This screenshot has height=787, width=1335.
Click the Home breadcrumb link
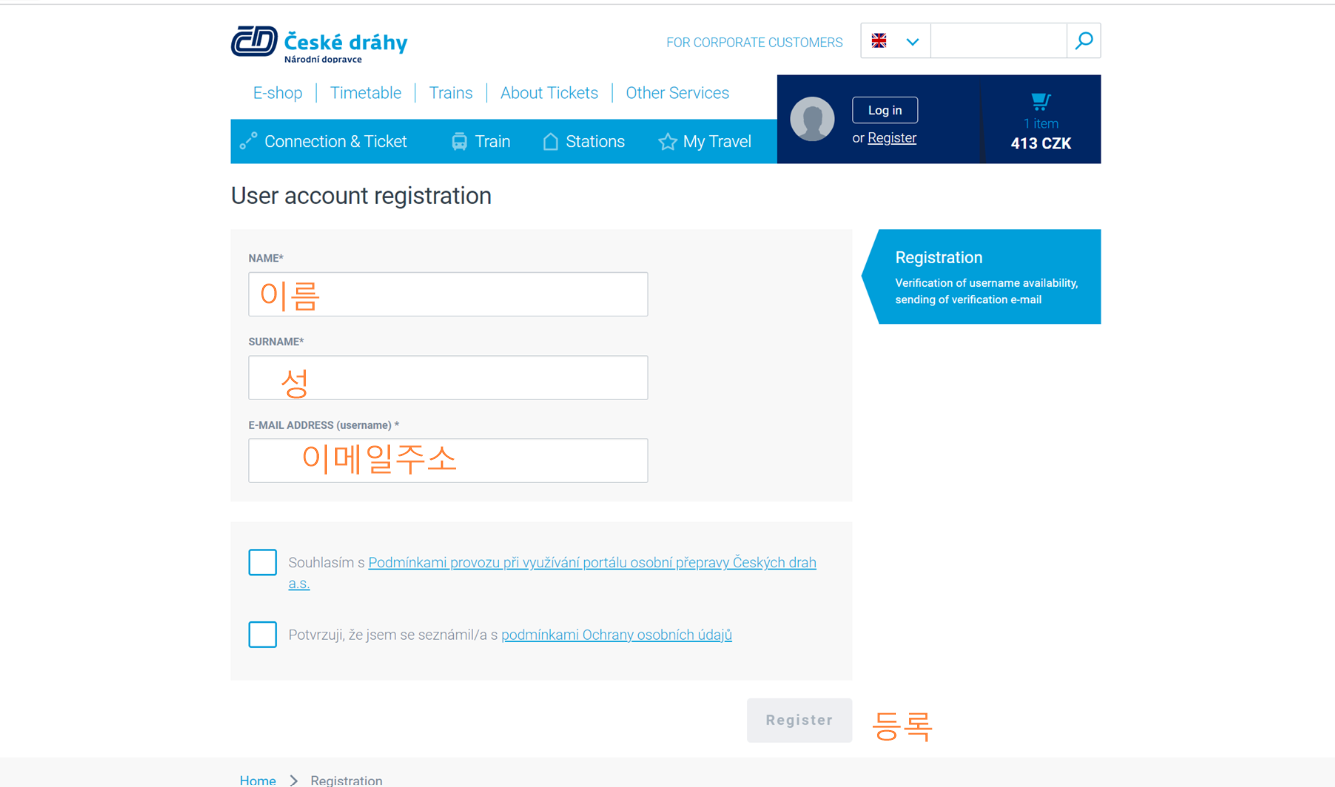tap(258, 780)
